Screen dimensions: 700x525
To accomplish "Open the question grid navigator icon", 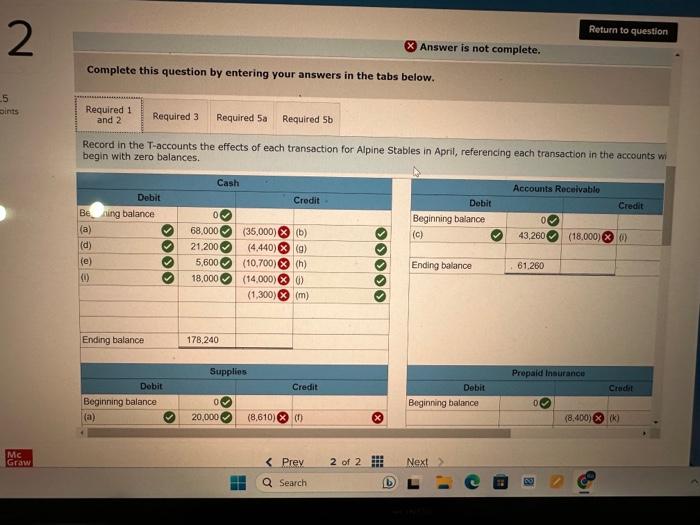I will (x=377, y=461).
